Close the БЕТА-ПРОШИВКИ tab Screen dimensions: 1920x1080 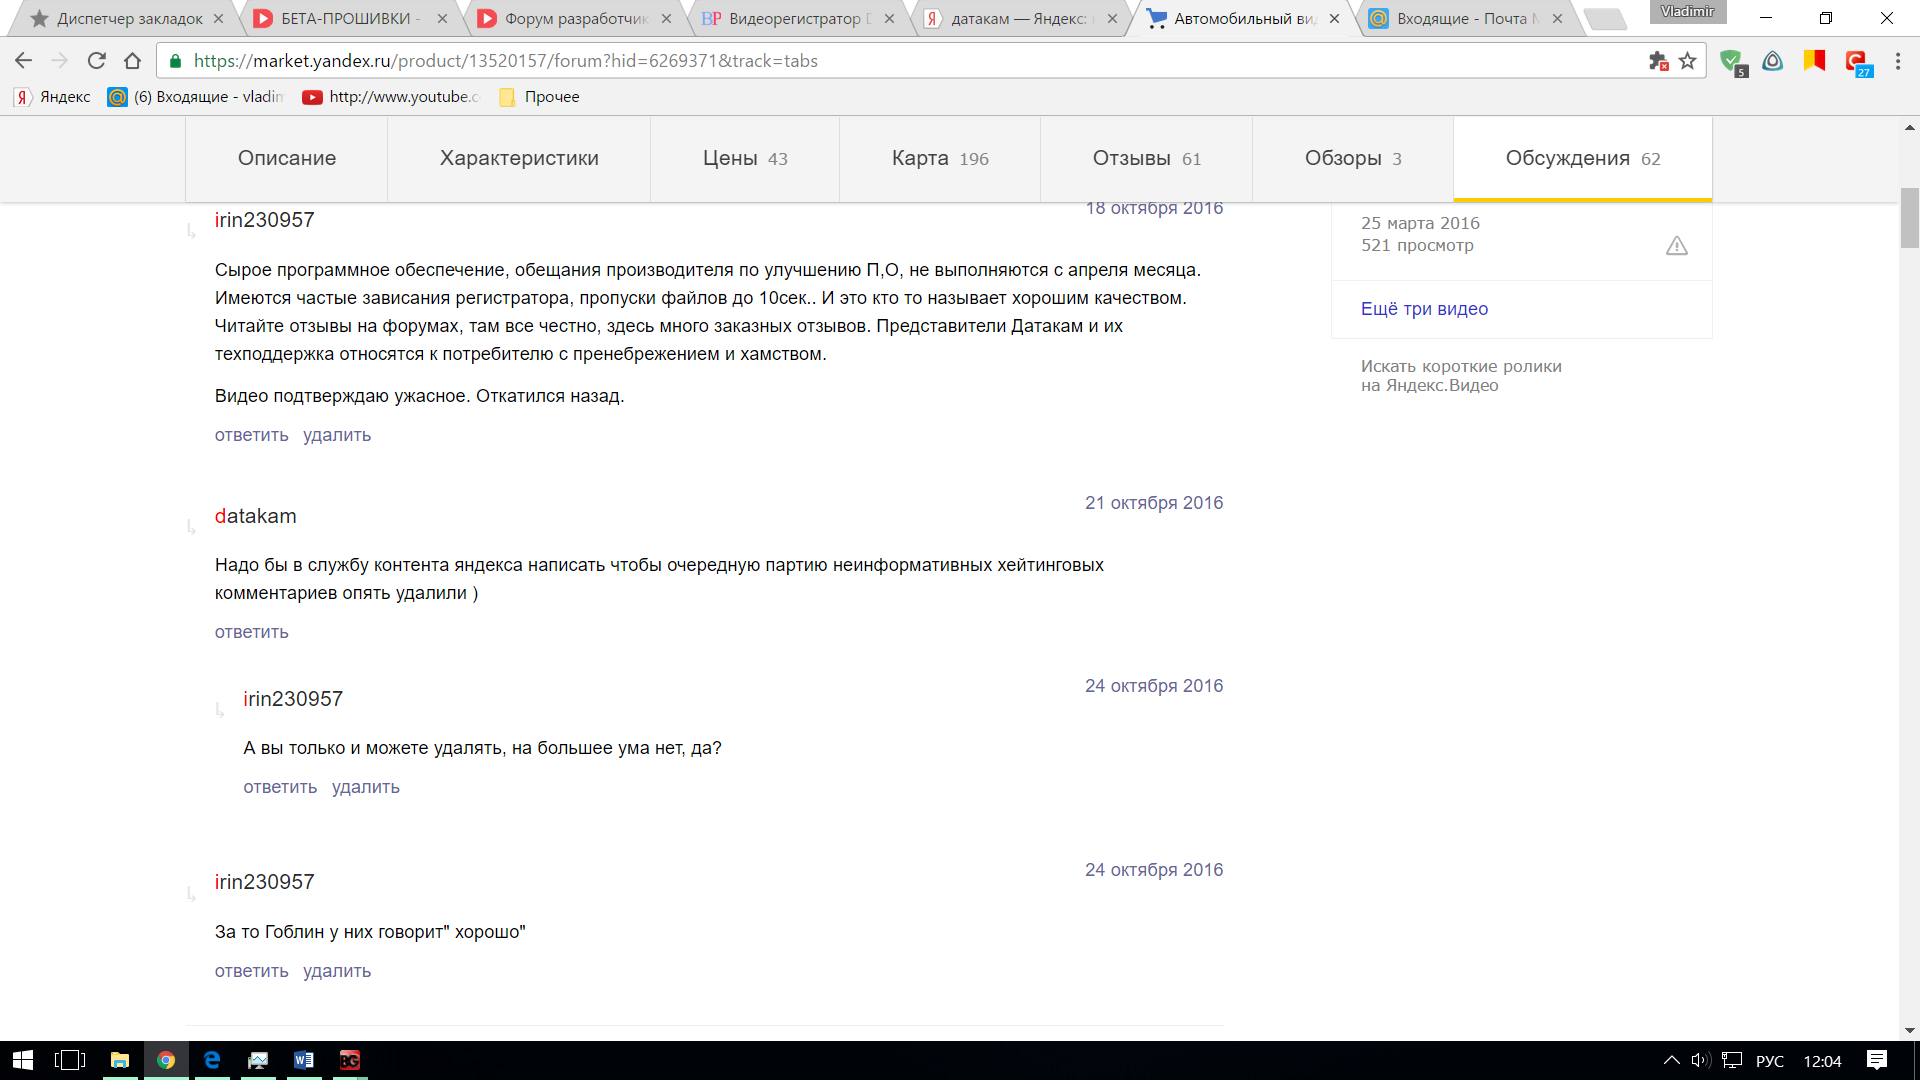(x=442, y=18)
